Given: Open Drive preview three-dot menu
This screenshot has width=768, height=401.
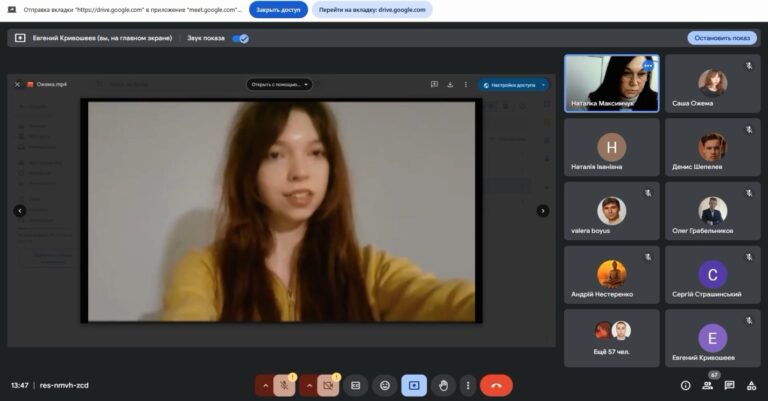Looking at the screenshot, I should tap(465, 84).
